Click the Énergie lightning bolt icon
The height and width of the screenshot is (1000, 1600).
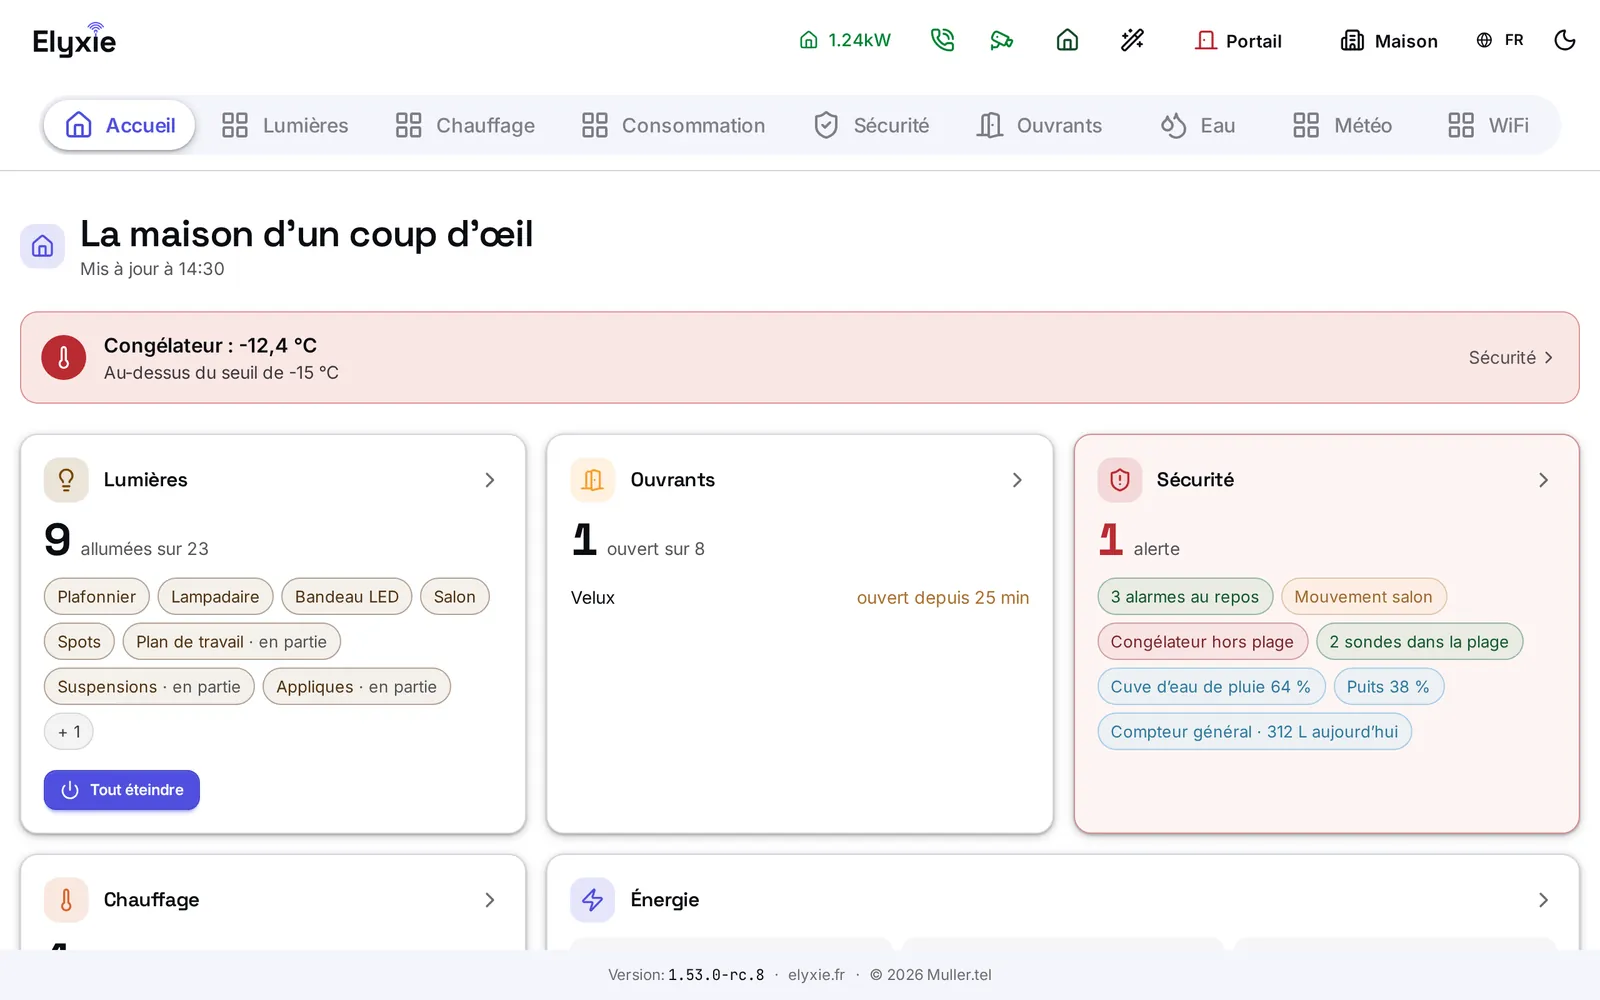[x=593, y=900]
